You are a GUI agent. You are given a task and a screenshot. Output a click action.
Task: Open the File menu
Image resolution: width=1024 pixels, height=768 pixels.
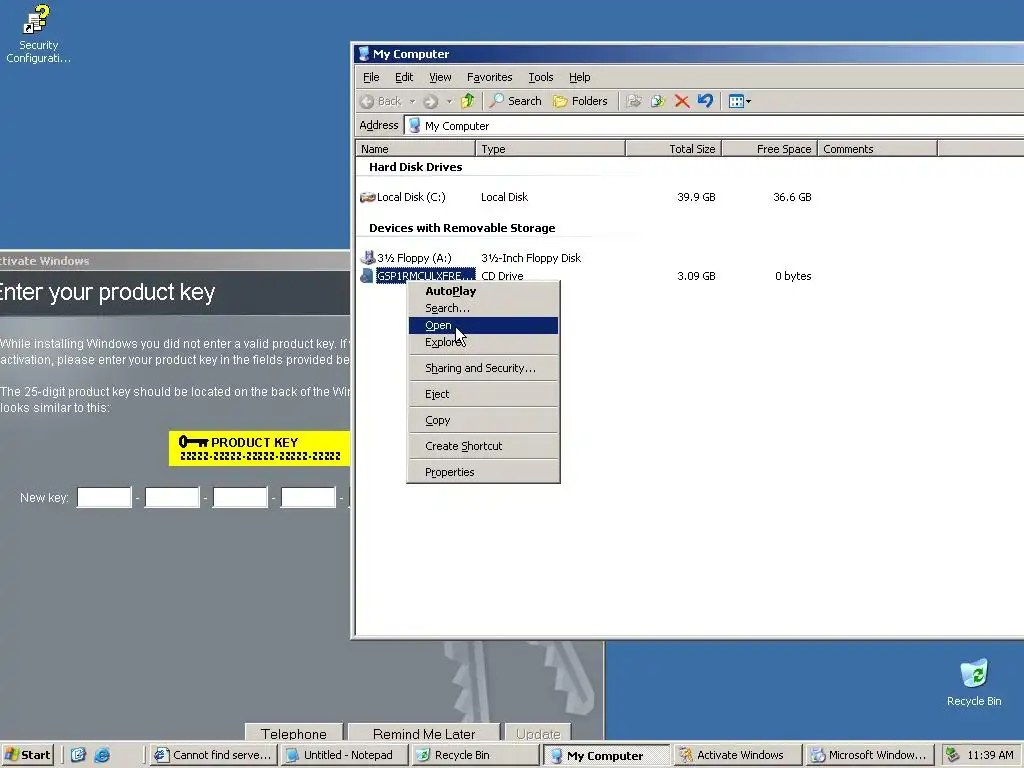[x=371, y=77]
